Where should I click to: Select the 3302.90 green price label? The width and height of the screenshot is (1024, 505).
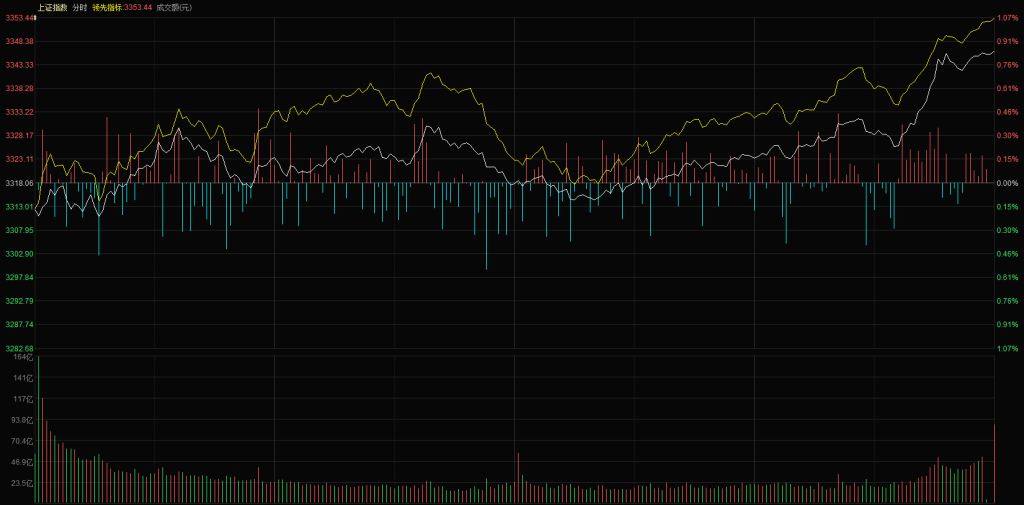click(x=19, y=254)
